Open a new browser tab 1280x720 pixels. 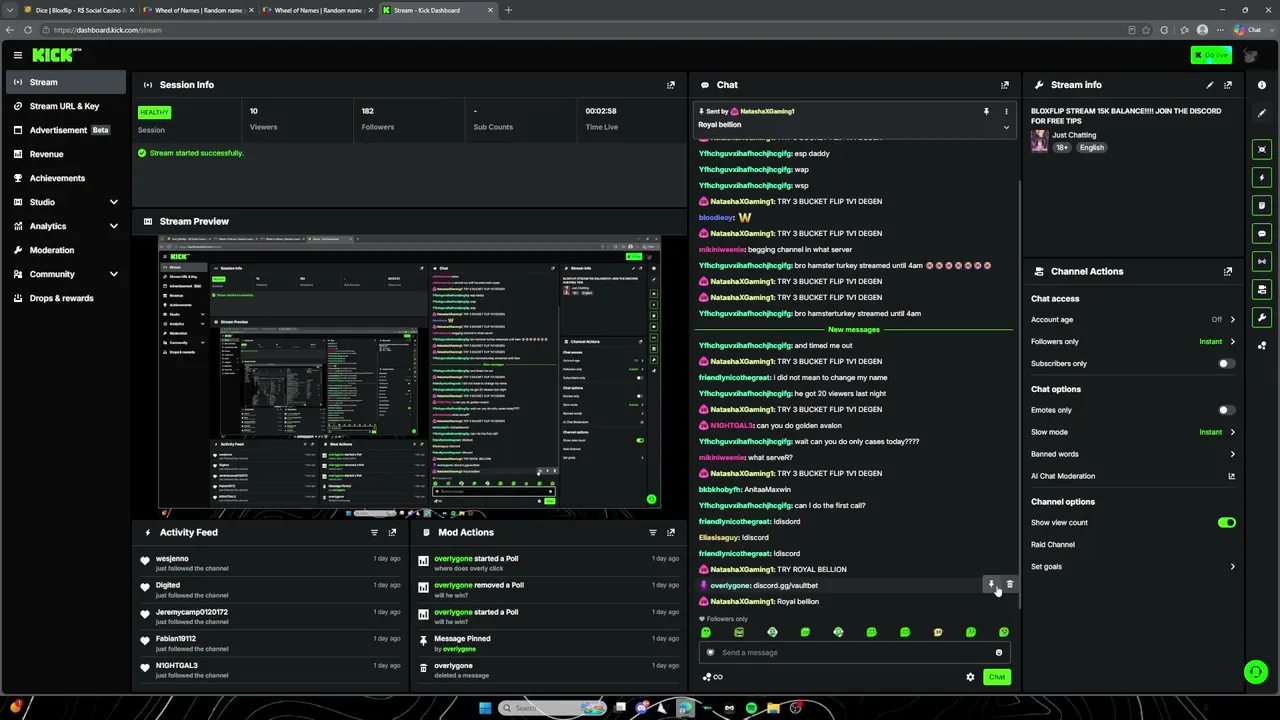[508, 10]
